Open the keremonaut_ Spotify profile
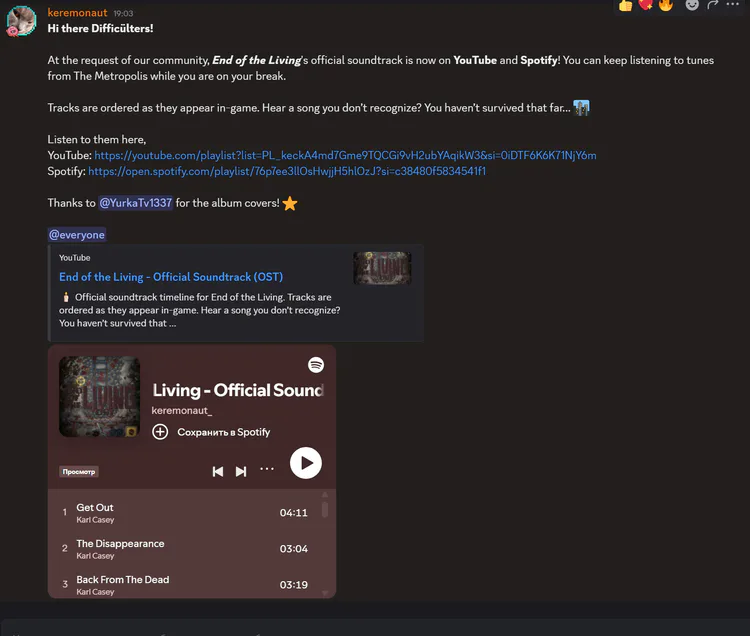Image resolution: width=750 pixels, height=636 pixels. [182, 411]
